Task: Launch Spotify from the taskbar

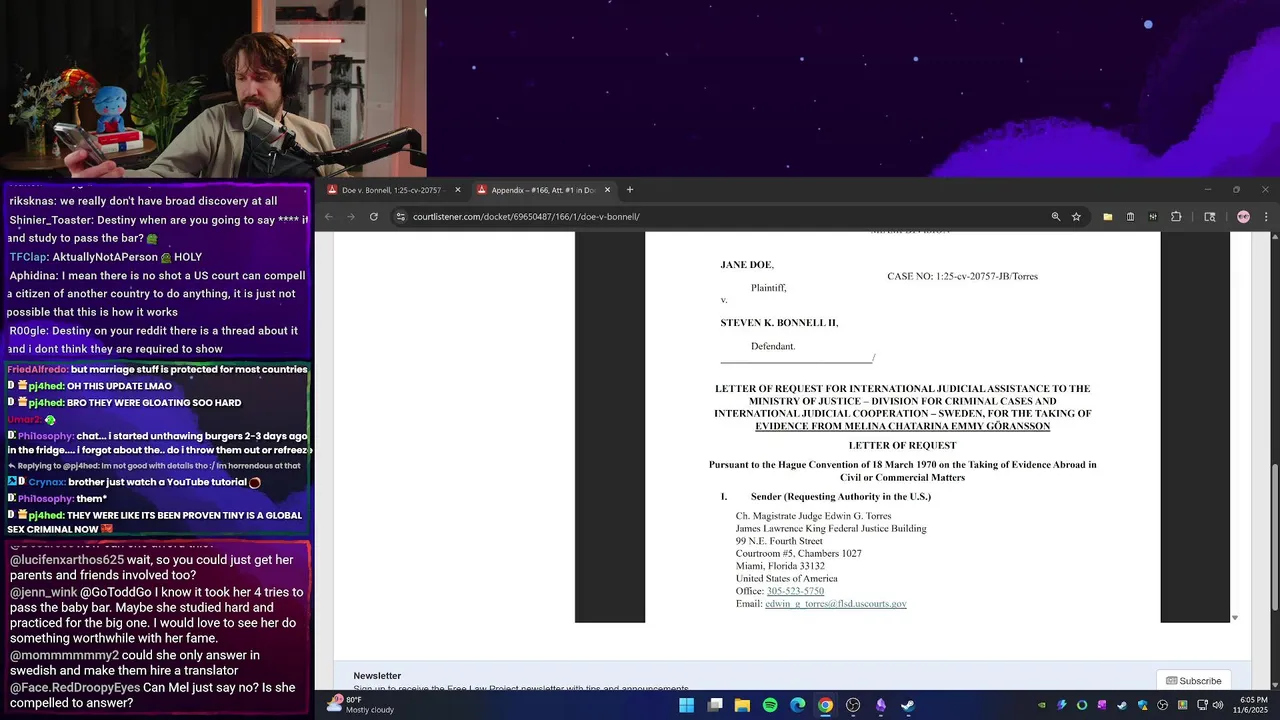Action: (770, 705)
